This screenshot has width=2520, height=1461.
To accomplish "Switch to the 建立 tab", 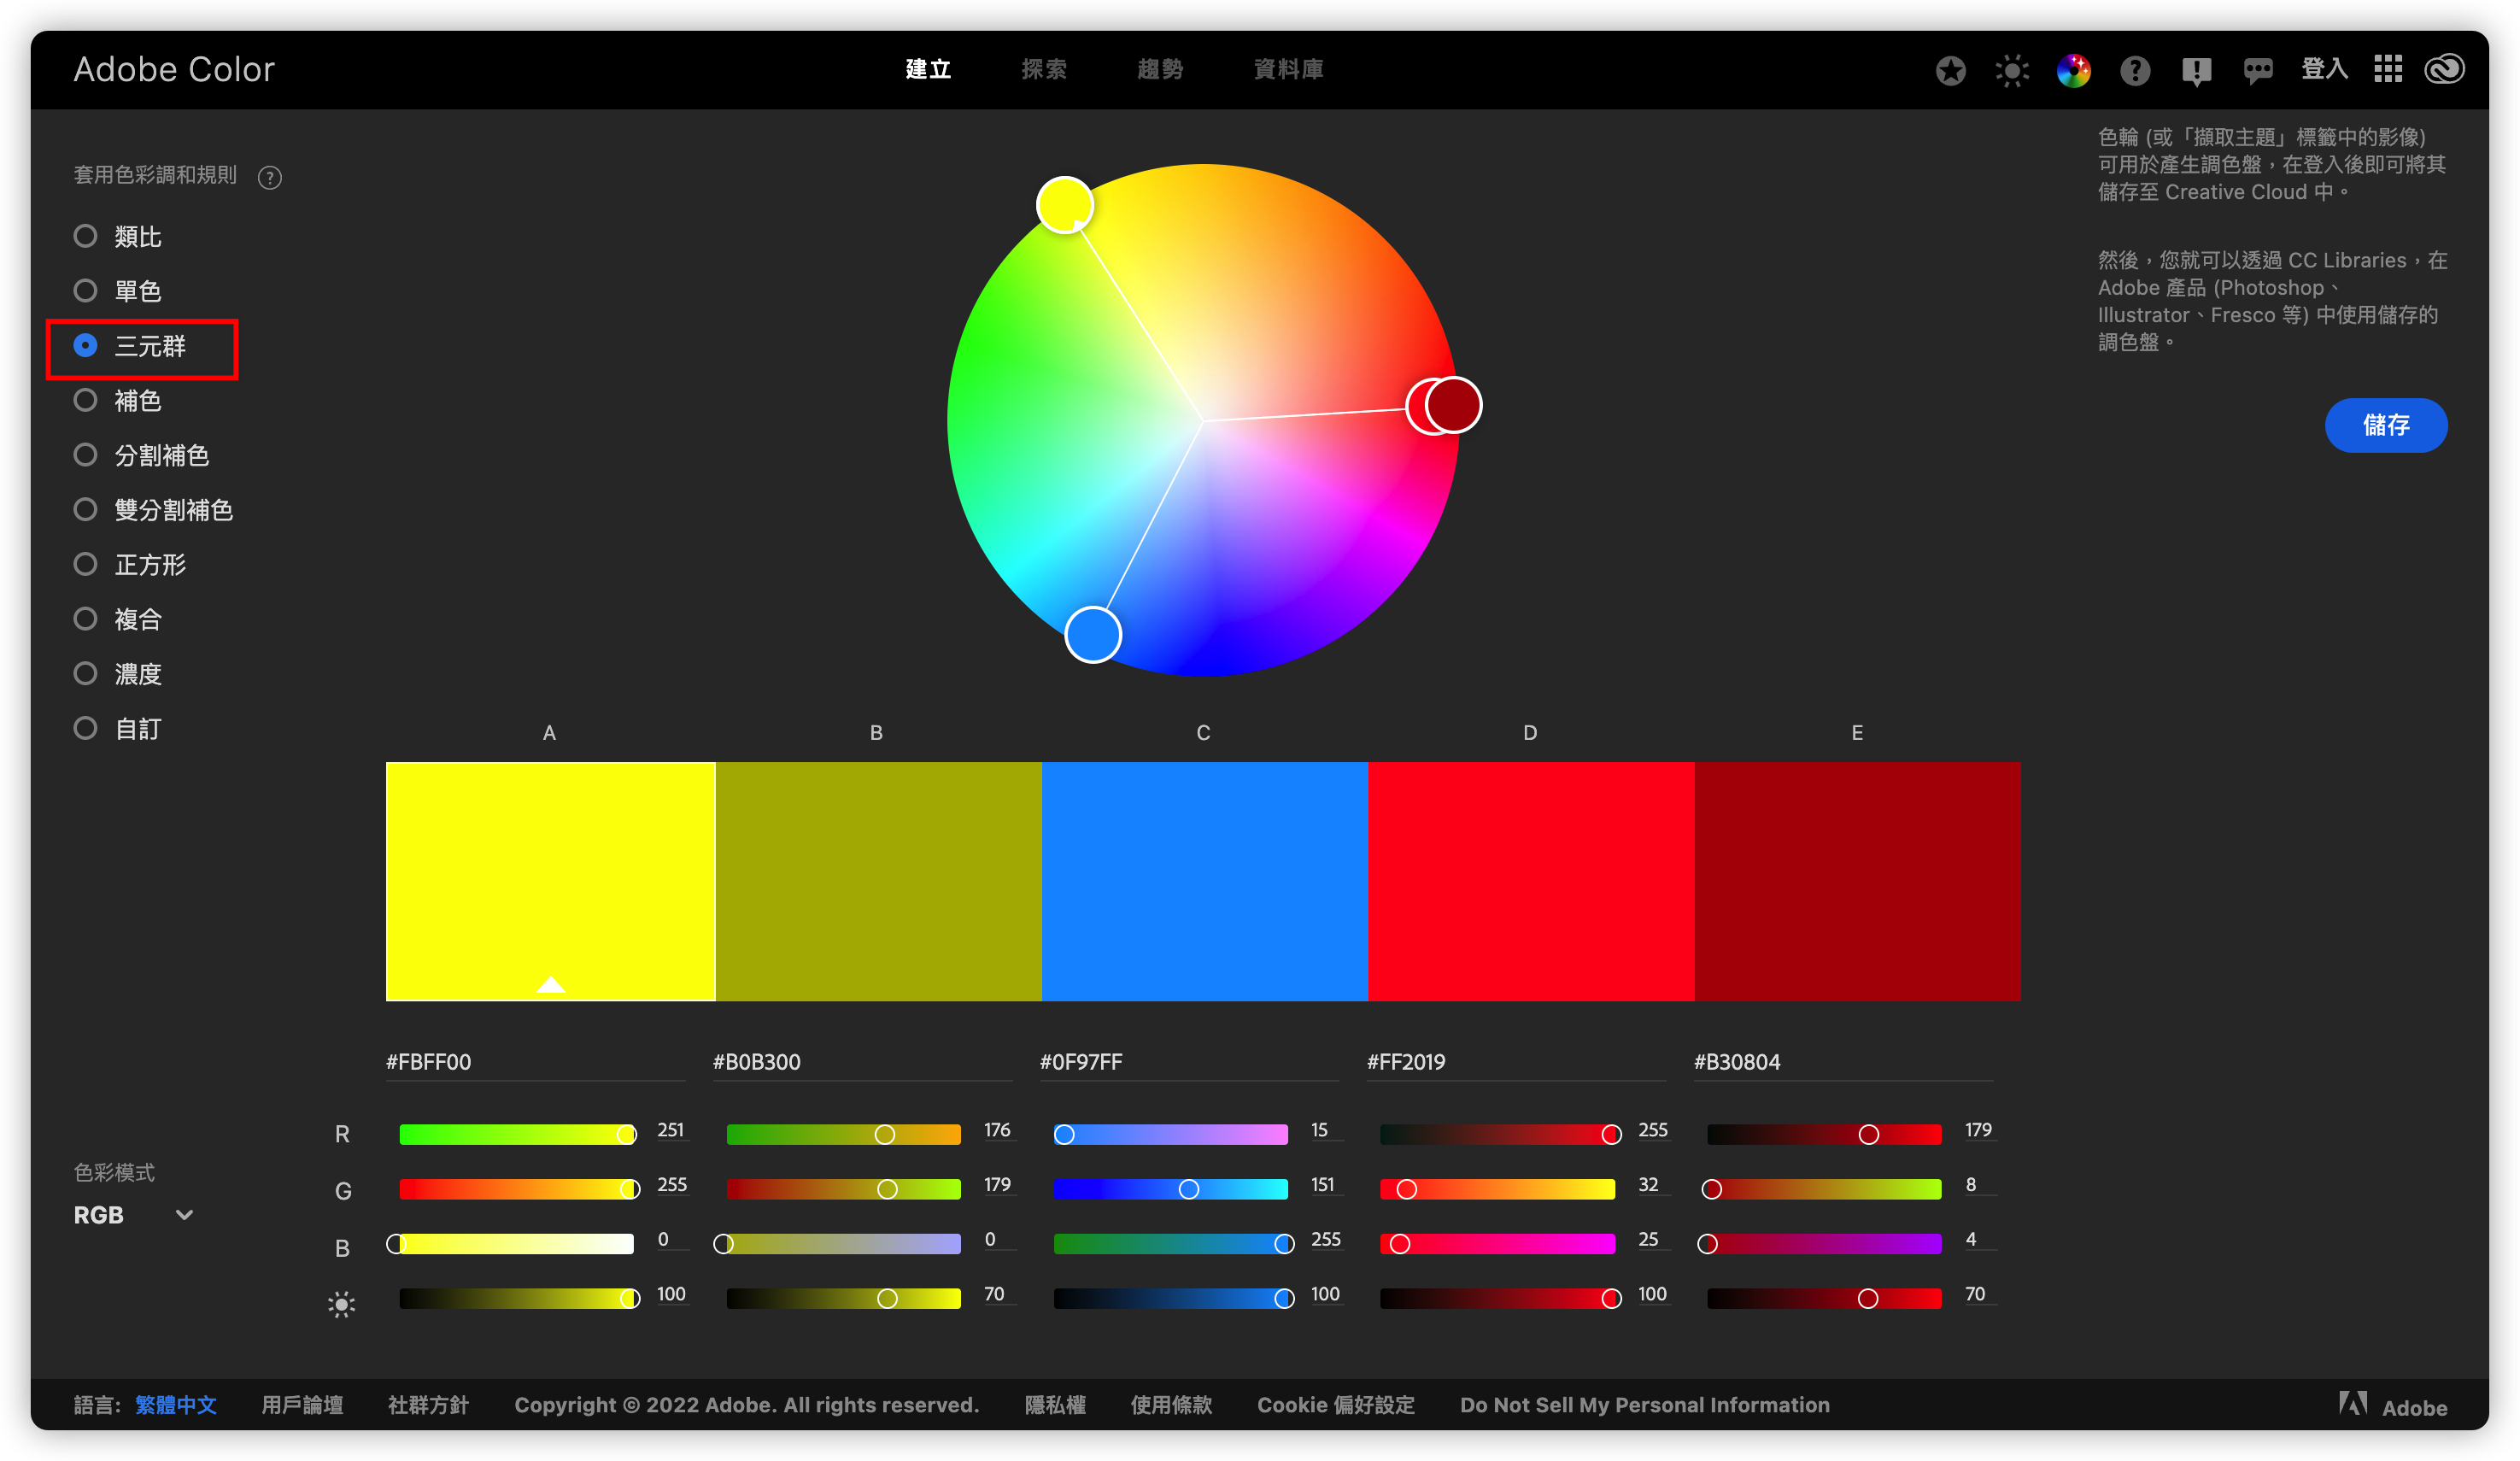I will 928,69.
